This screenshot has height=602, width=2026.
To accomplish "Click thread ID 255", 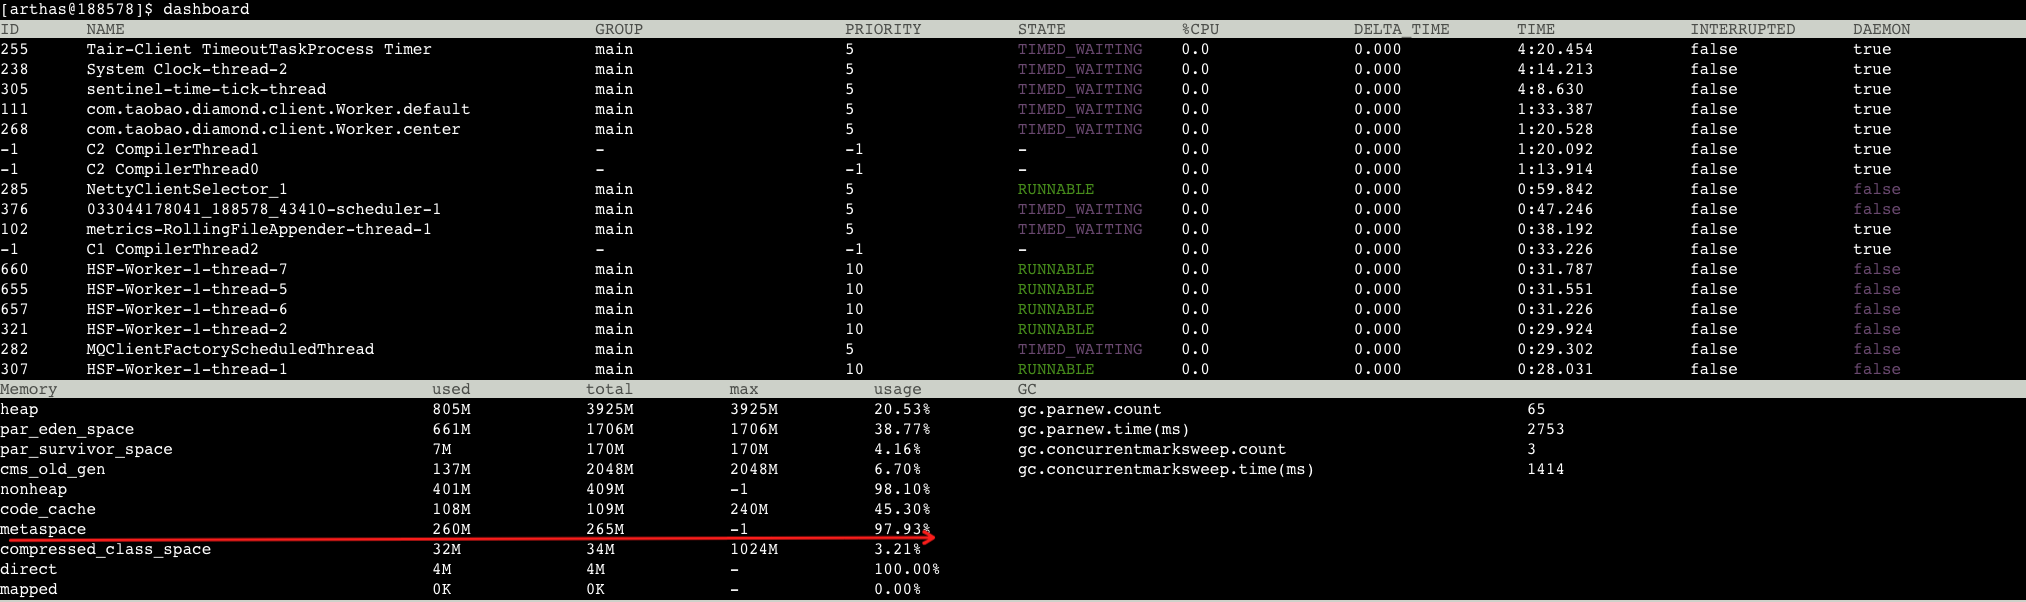I will coord(14,49).
